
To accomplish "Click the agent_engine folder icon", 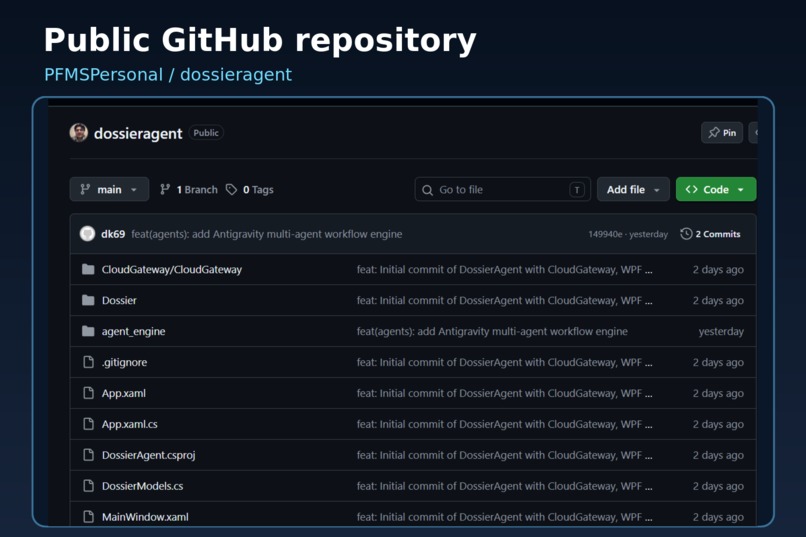I will click(88, 331).
